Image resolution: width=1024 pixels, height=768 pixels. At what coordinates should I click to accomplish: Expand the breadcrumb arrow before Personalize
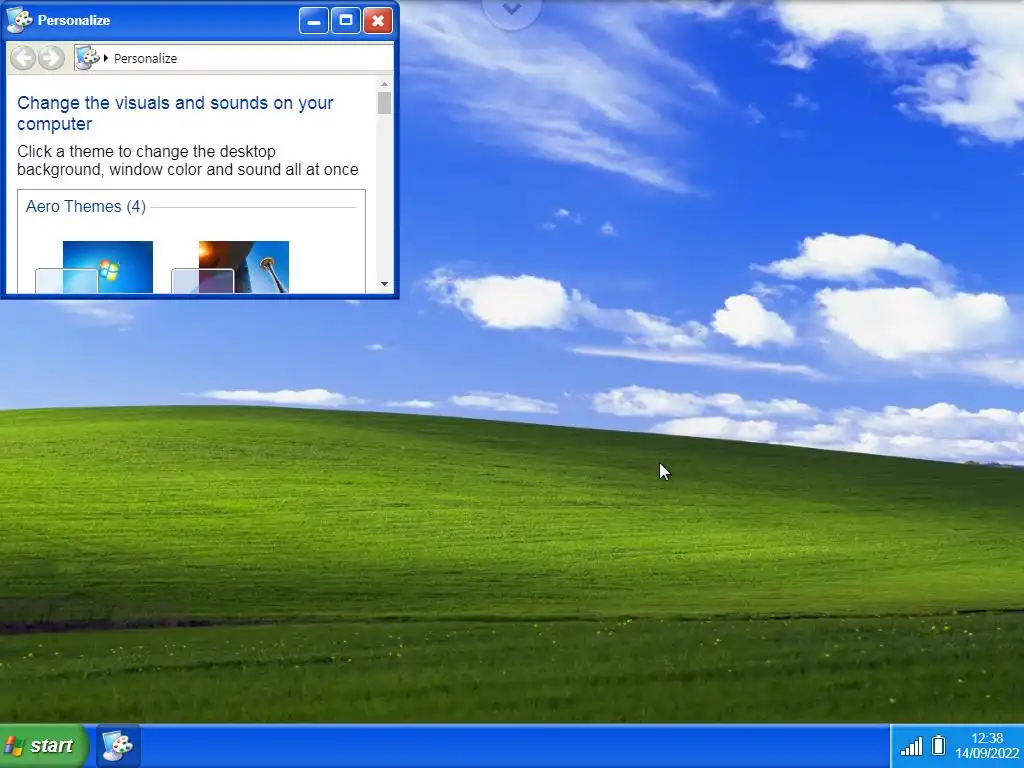click(x=106, y=58)
